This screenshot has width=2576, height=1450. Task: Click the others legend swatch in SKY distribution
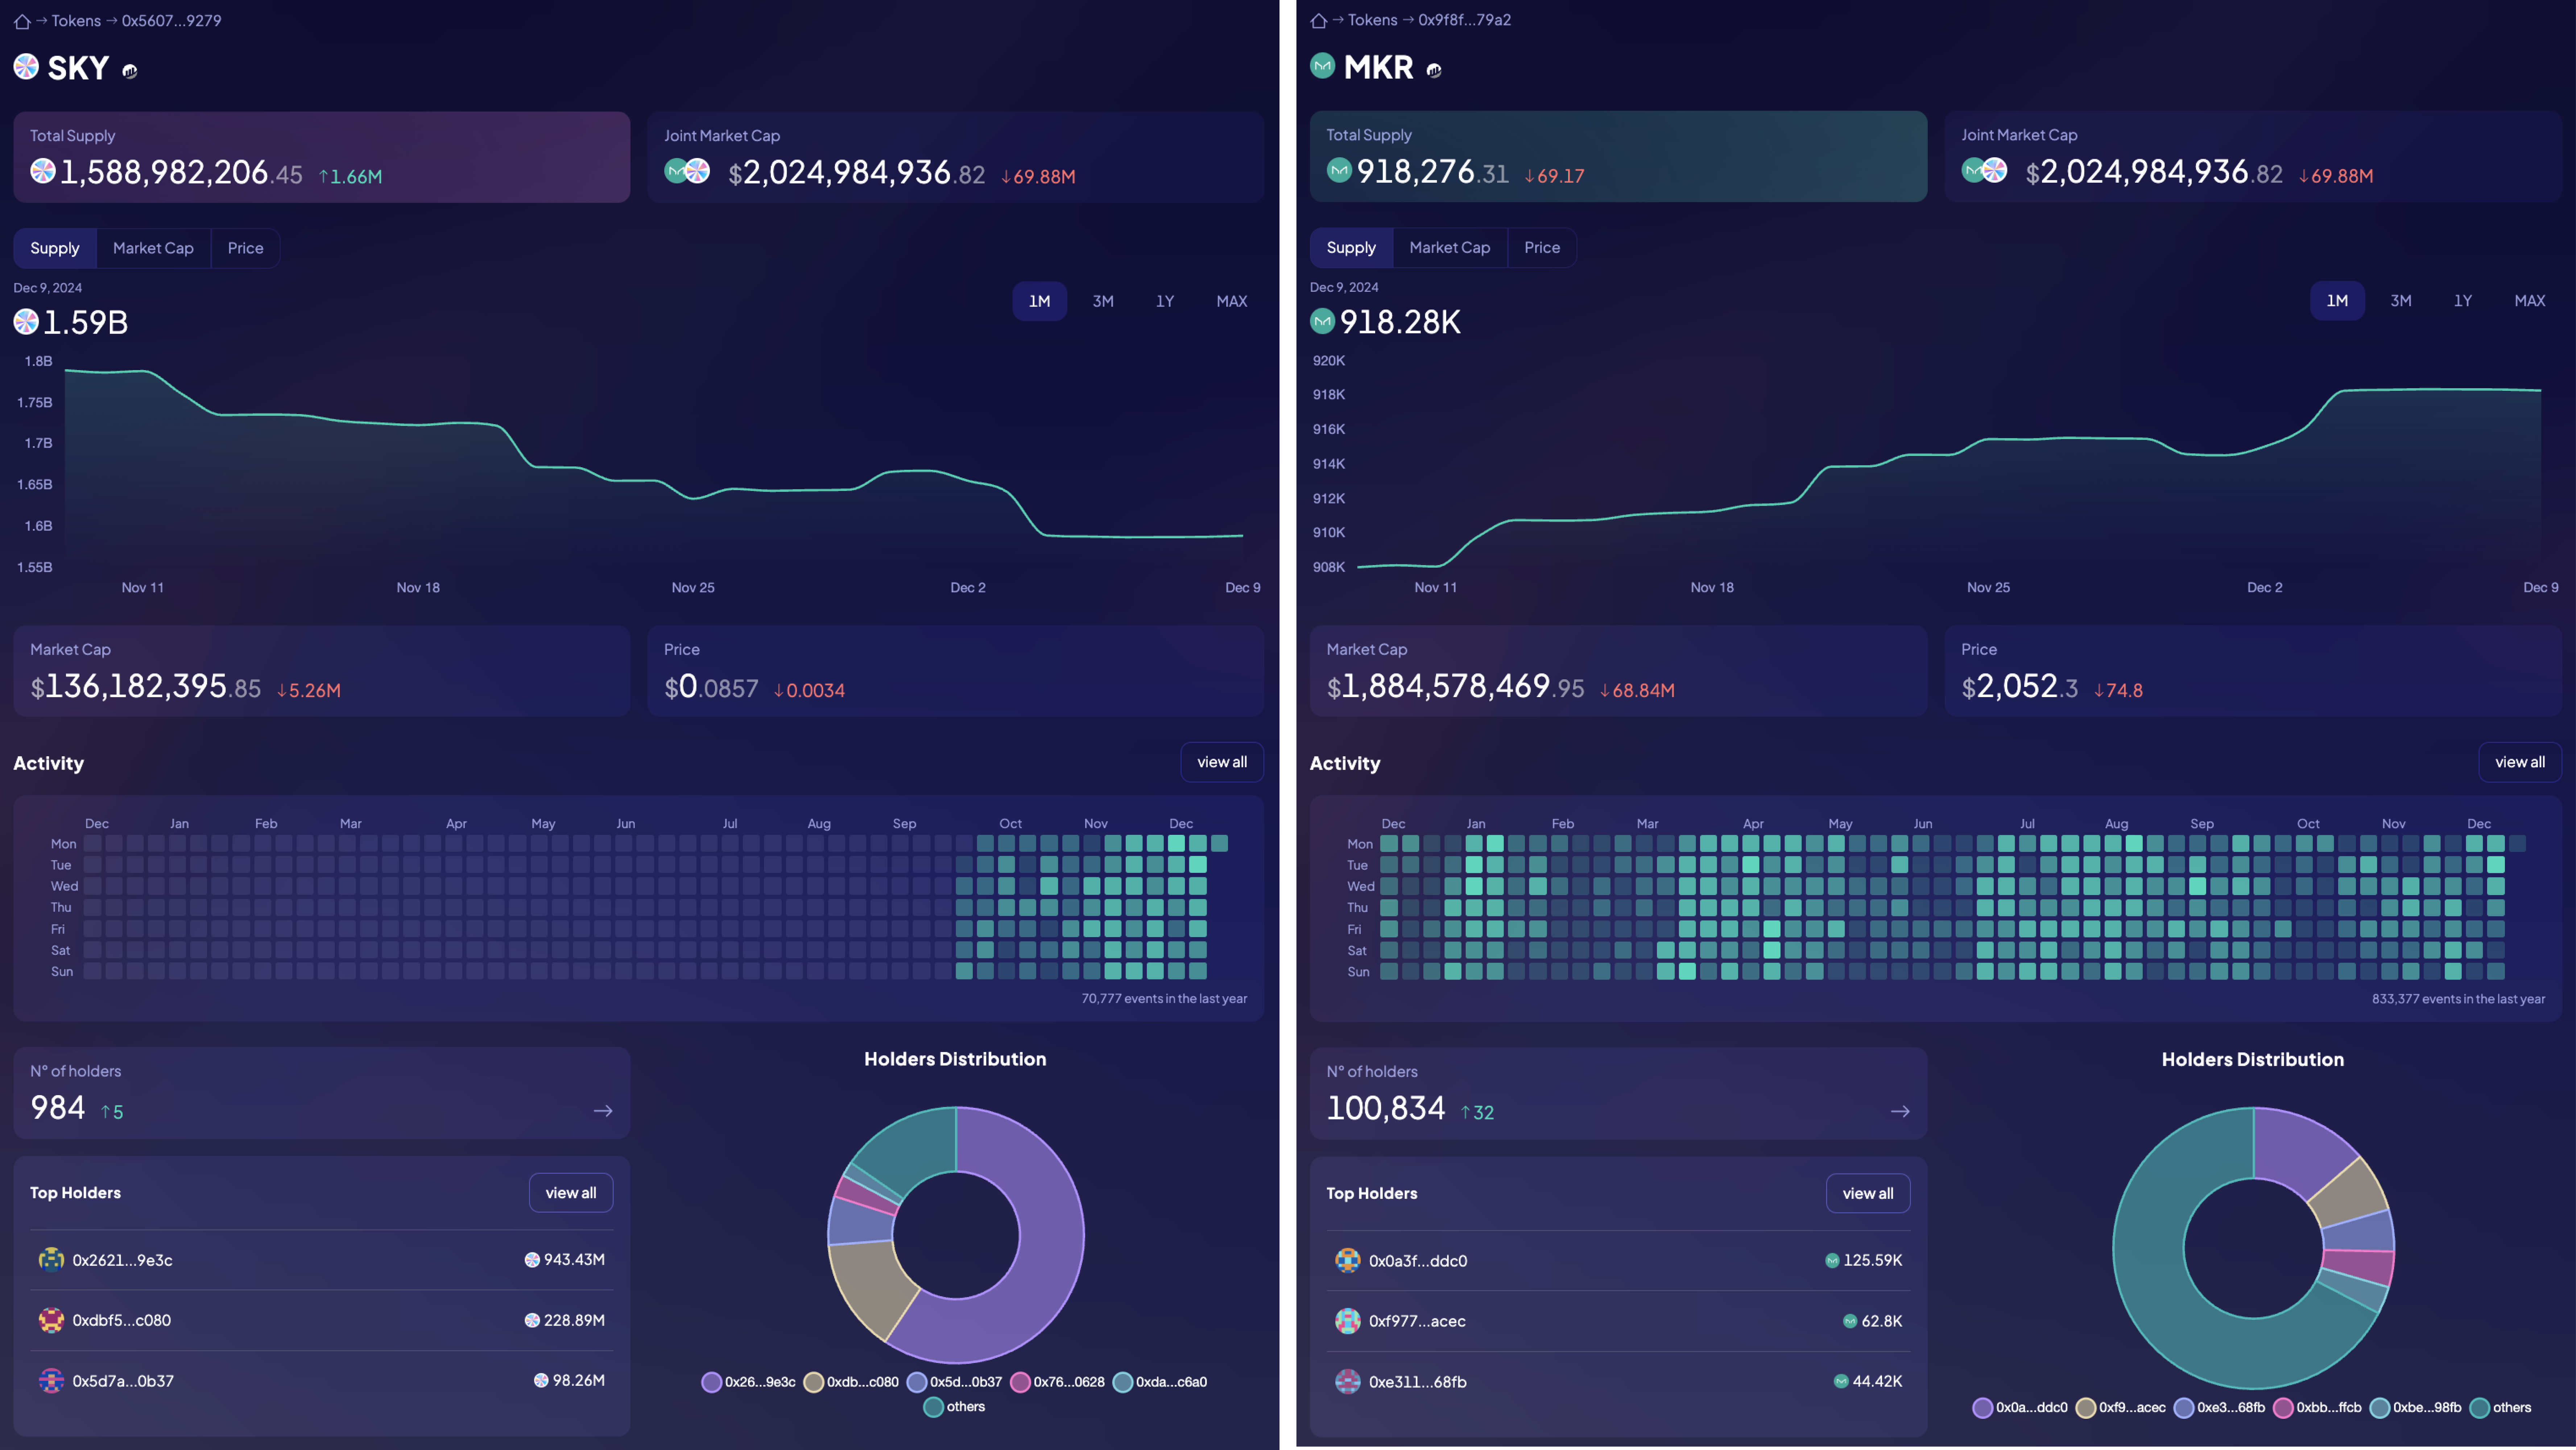934,1407
